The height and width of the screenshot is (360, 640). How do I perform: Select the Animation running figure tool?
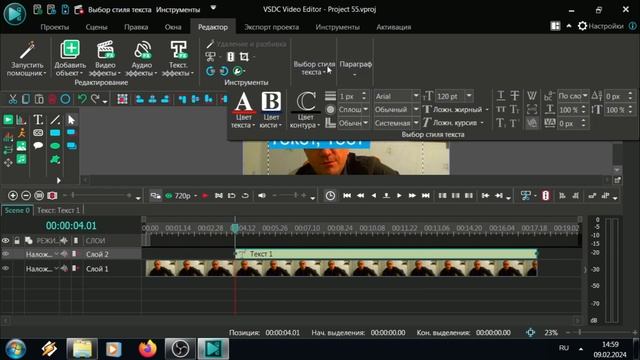point(21,133)
